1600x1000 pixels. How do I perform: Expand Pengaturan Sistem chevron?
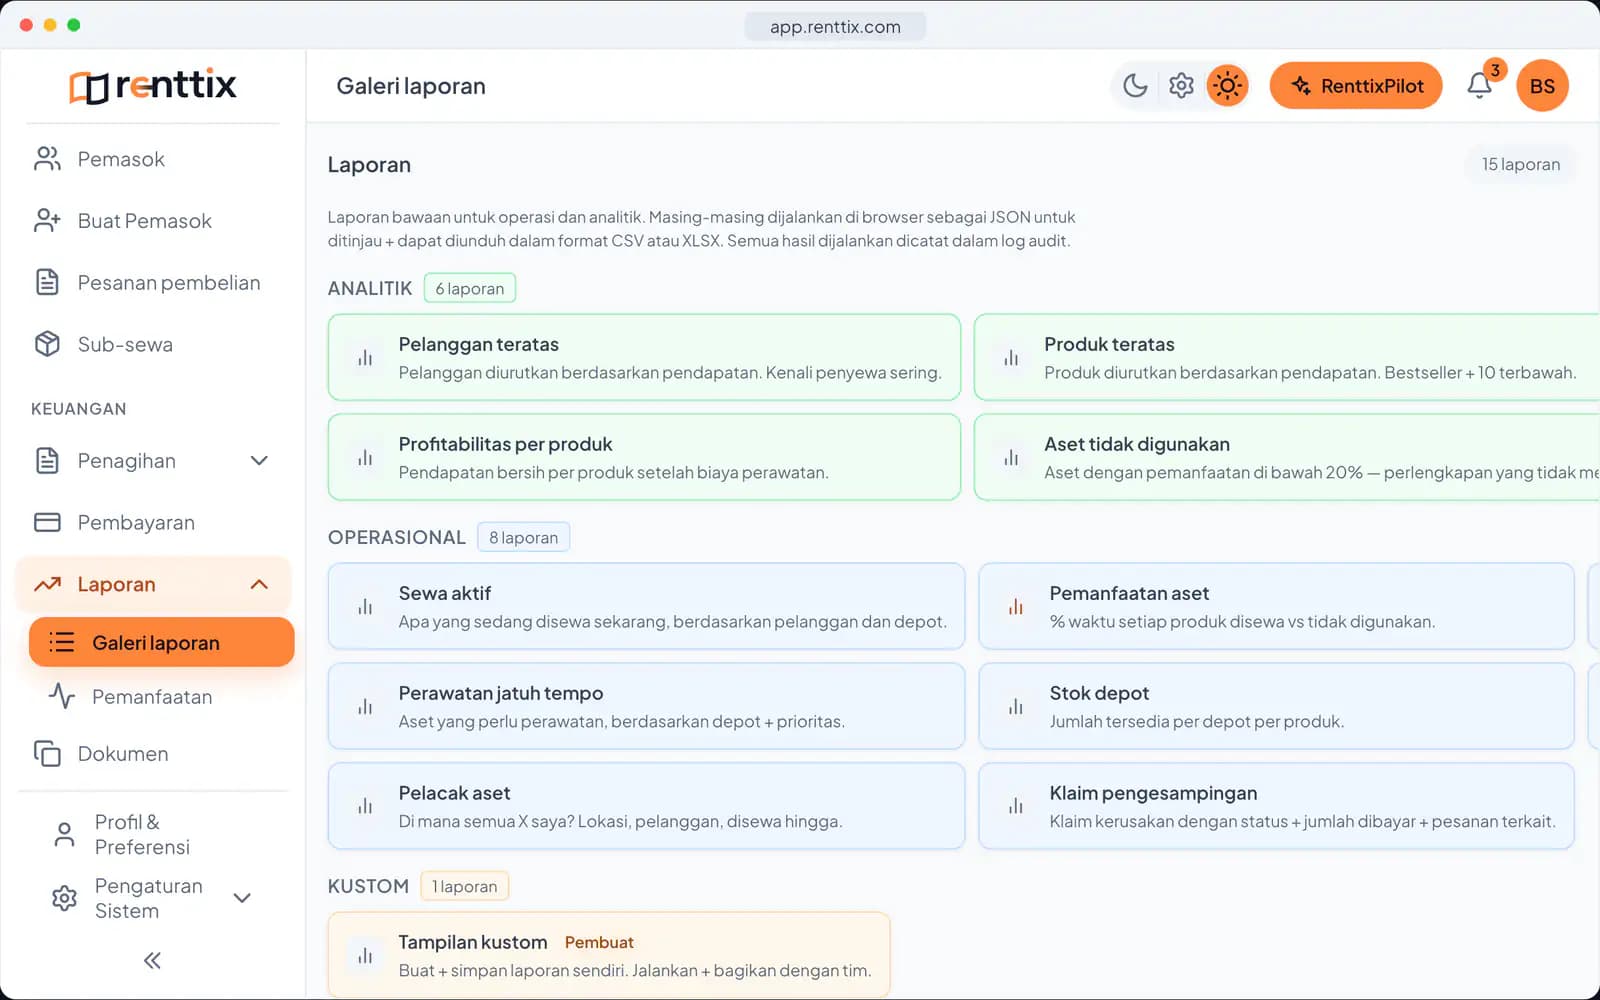[x=242, y=898]
